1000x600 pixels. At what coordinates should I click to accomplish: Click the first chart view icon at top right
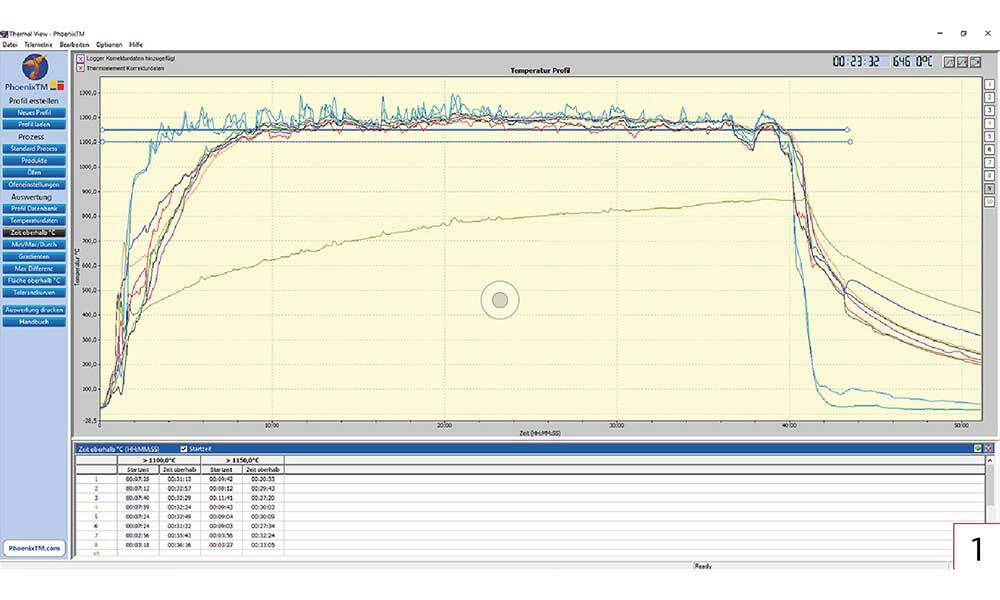click(x=949, y=62)
